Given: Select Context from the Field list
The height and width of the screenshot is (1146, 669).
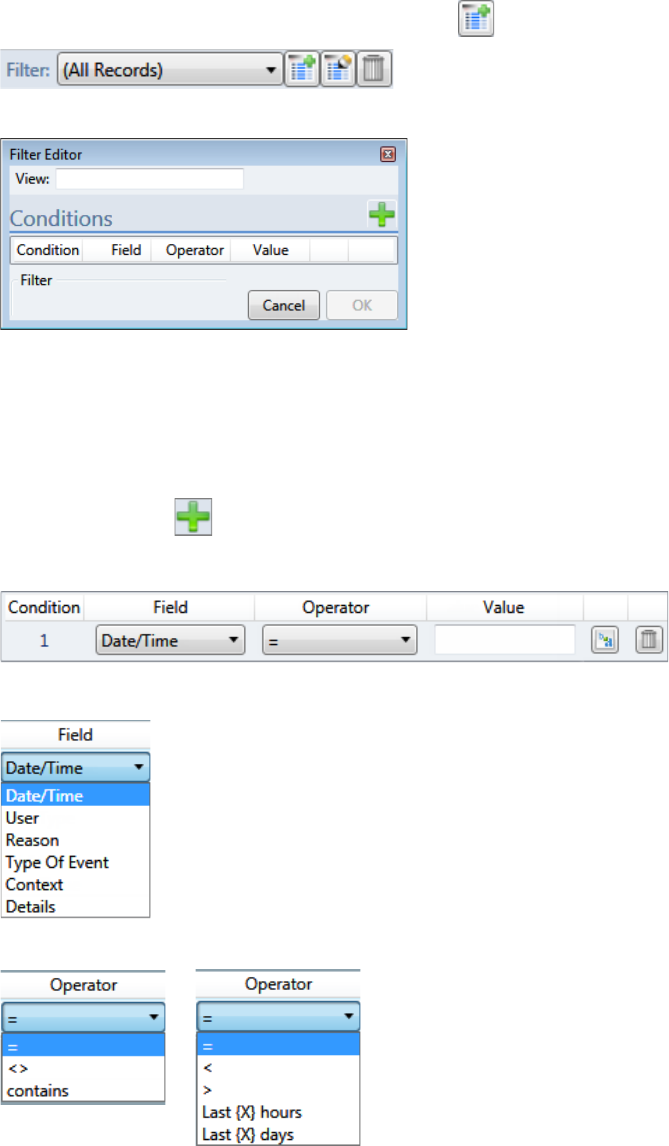Looking at the screenshot, I should pyautogui.click(x=75, y=884).
